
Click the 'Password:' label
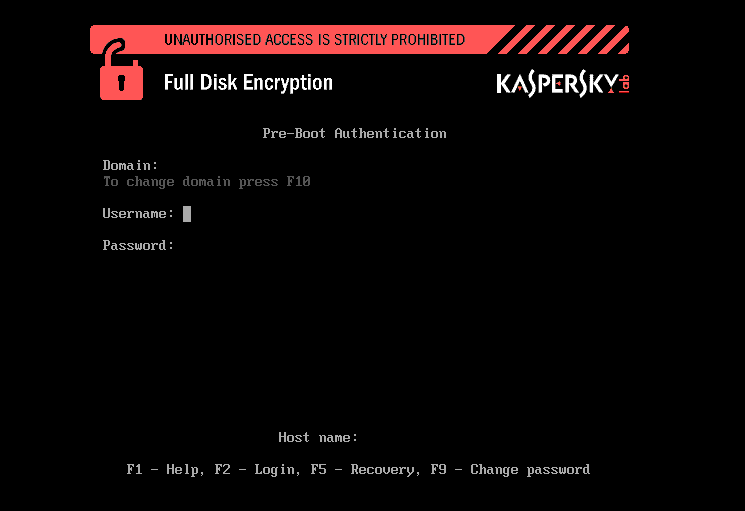click(138, 245)
